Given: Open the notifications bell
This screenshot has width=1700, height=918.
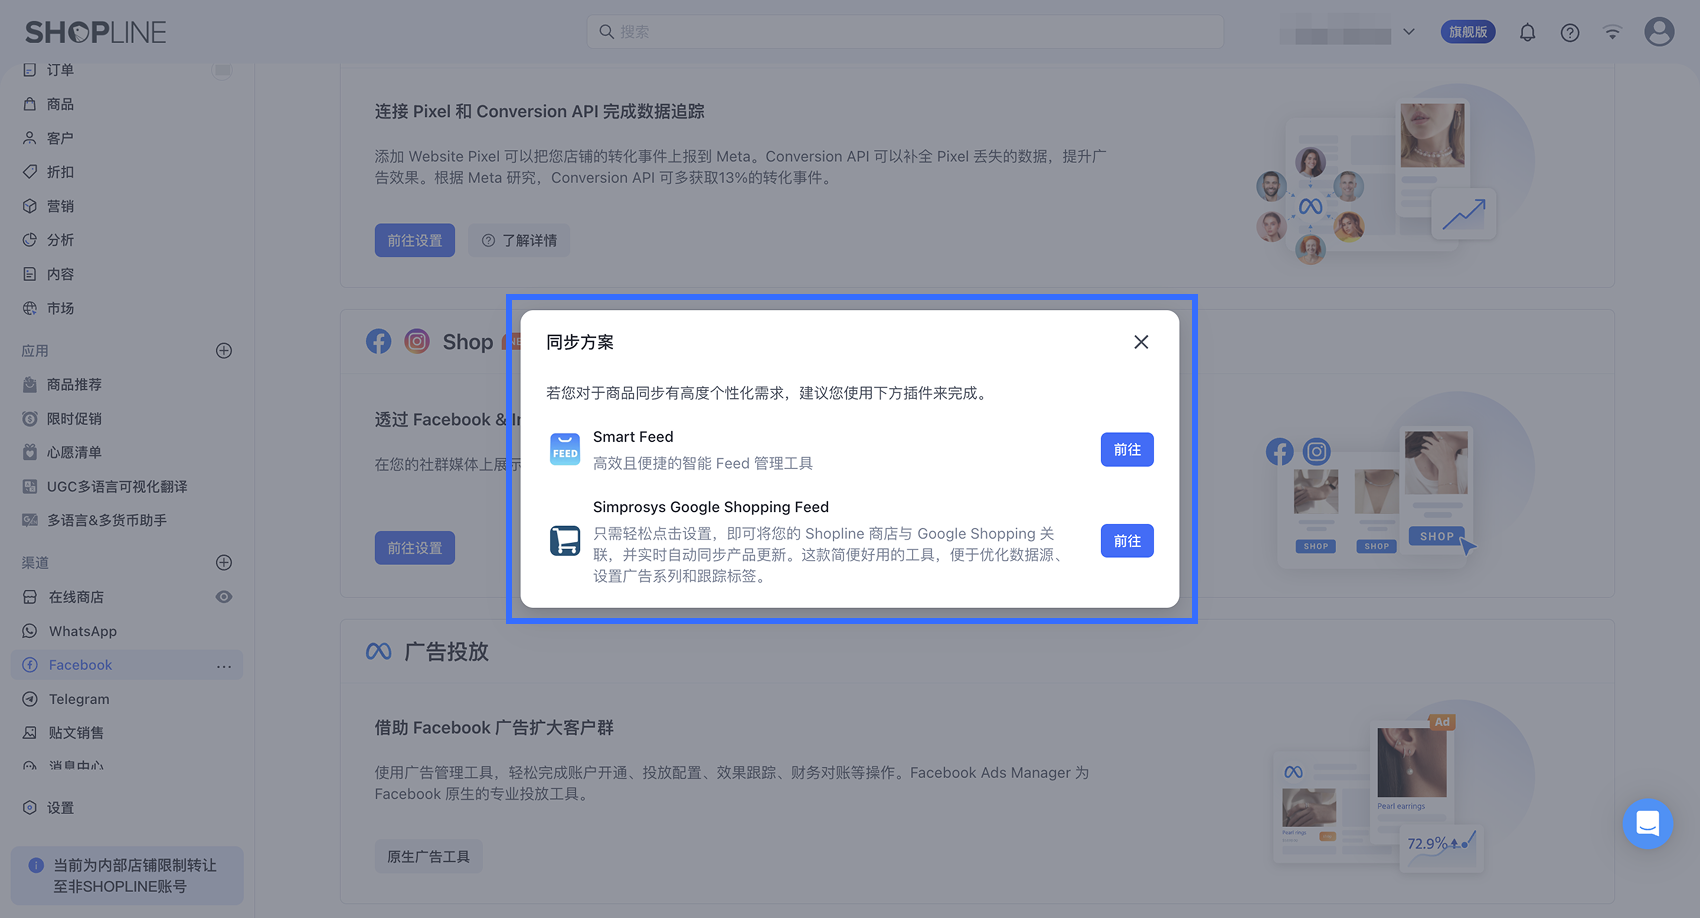Looking at the screenshot, I should click(x=1527, y=33).
